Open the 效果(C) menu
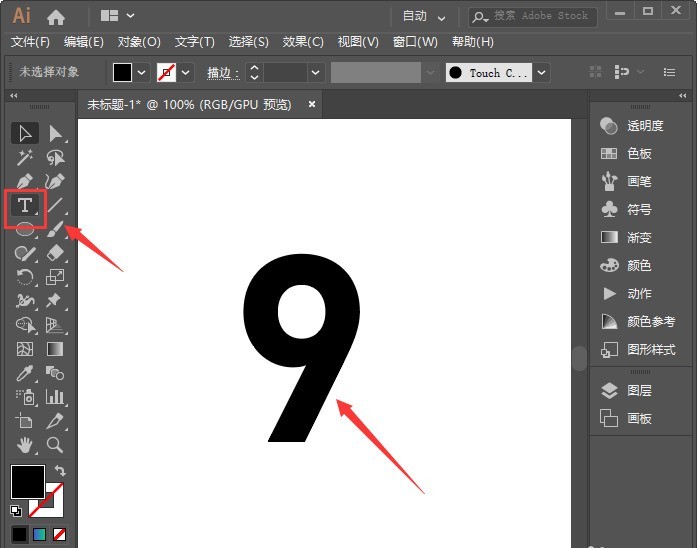The width and height of the screenshot is (697, 548). (303, 42)
